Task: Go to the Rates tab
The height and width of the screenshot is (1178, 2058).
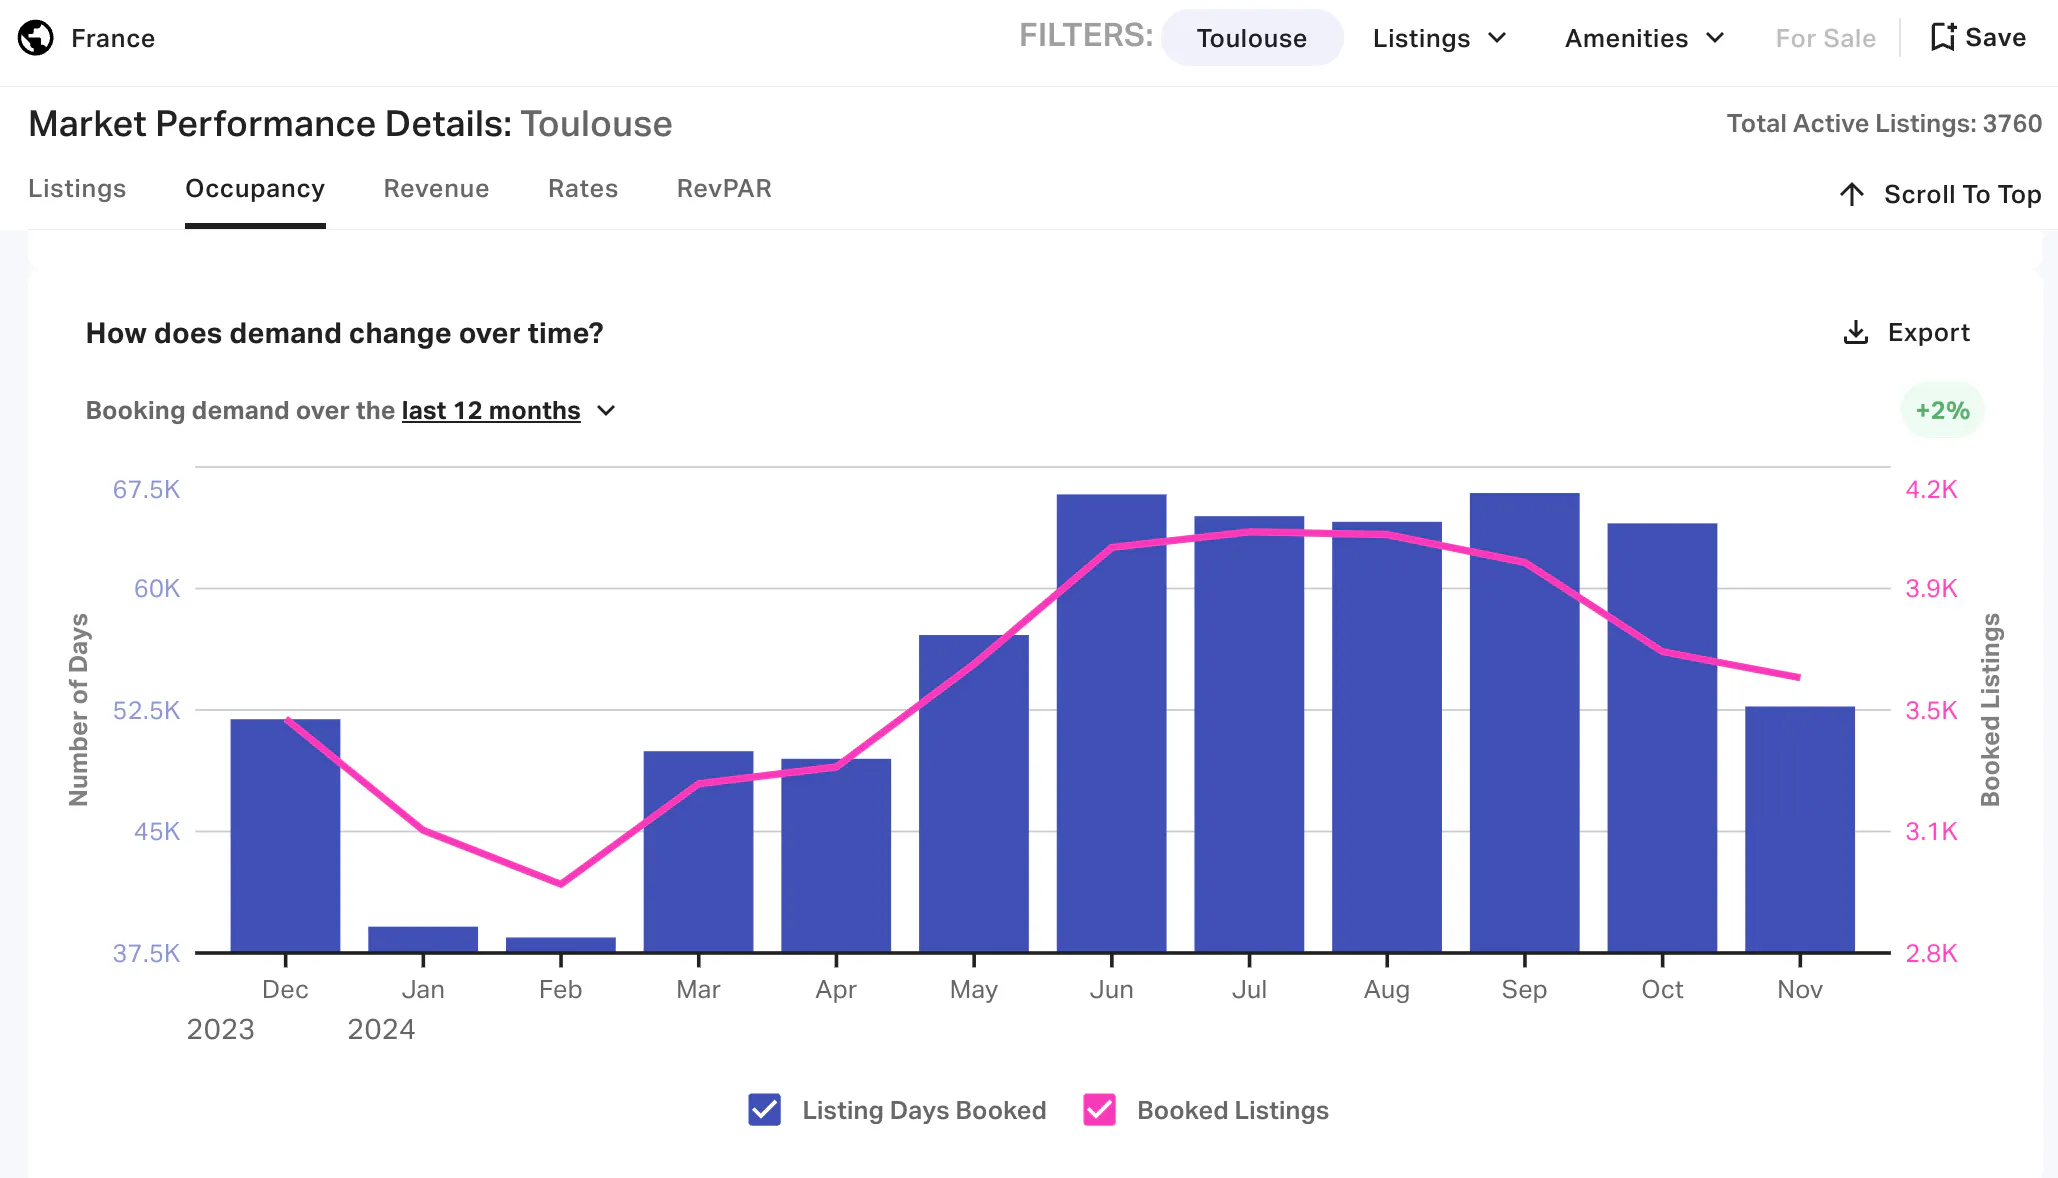Action: click(x=583, y=189)
